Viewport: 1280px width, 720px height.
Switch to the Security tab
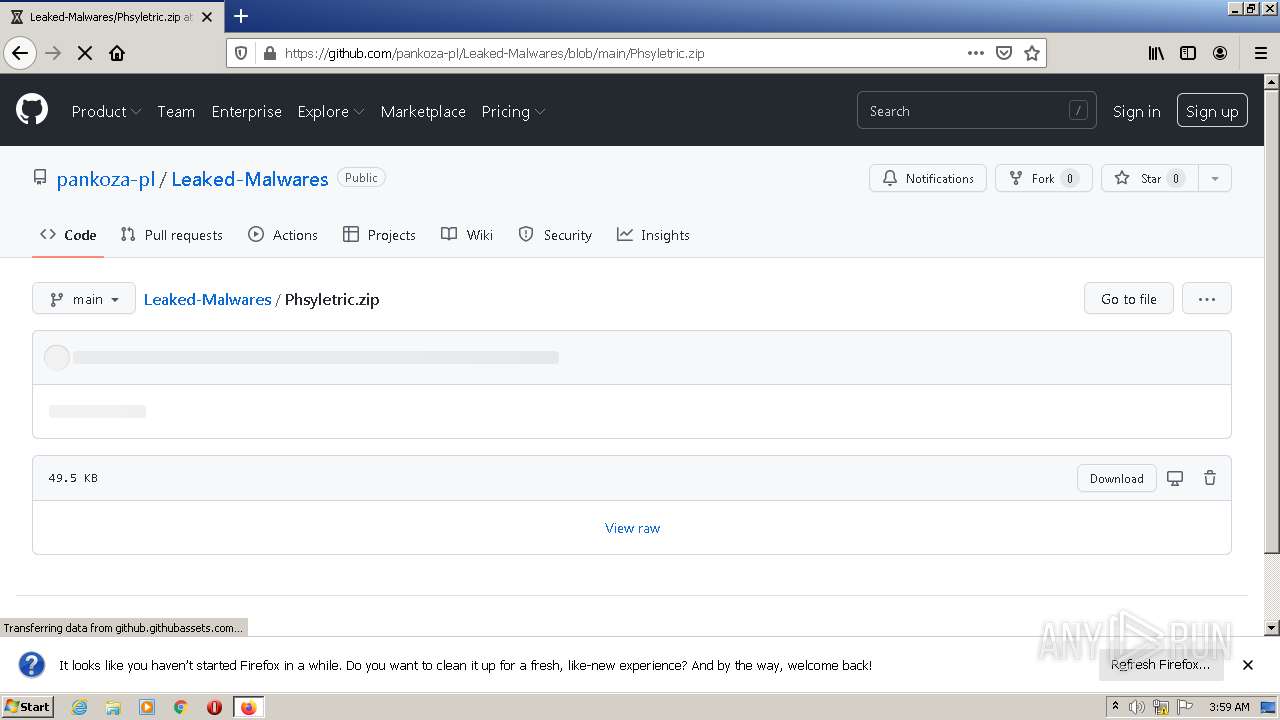(555, 235)
